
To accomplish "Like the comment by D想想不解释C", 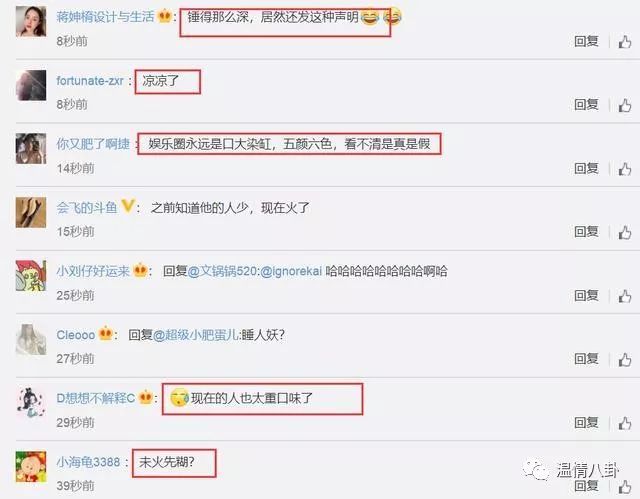I will pos(624,424).
